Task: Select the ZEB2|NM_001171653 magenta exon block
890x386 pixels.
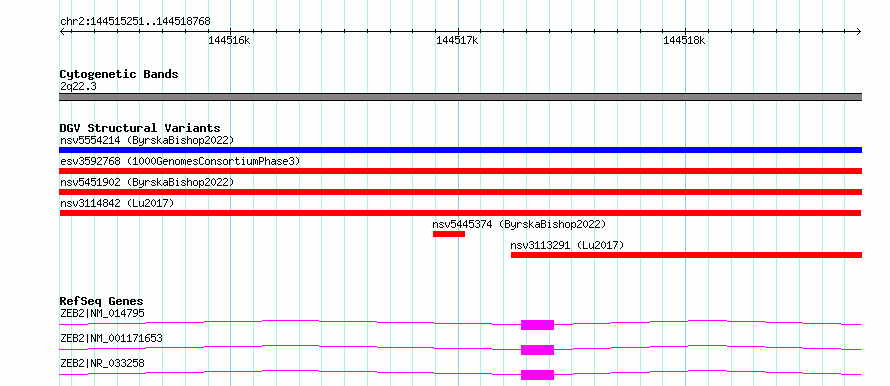Action: coord(538,350)
